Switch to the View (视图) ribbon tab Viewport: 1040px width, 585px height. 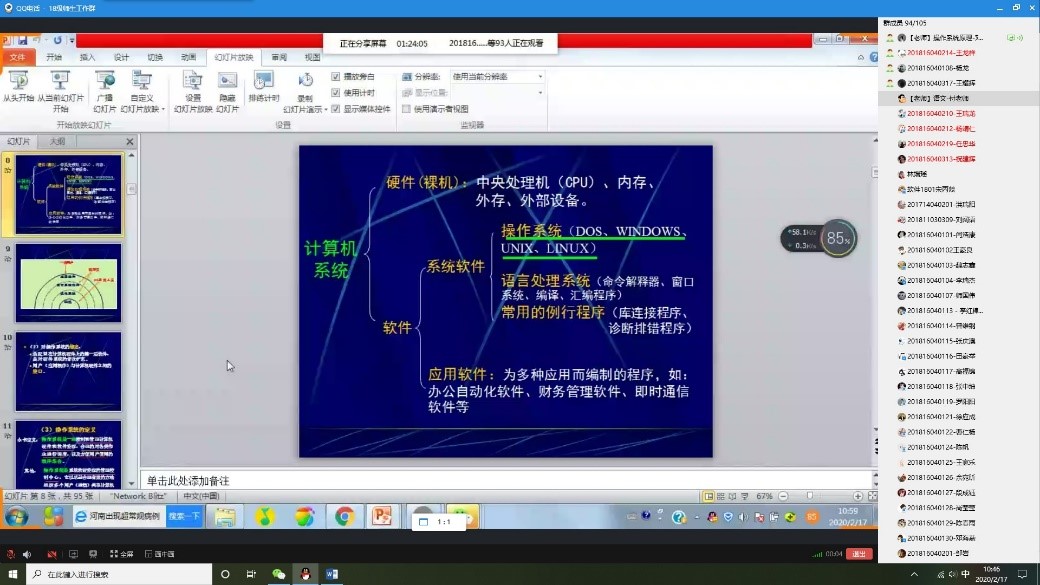tap(312, 58)
